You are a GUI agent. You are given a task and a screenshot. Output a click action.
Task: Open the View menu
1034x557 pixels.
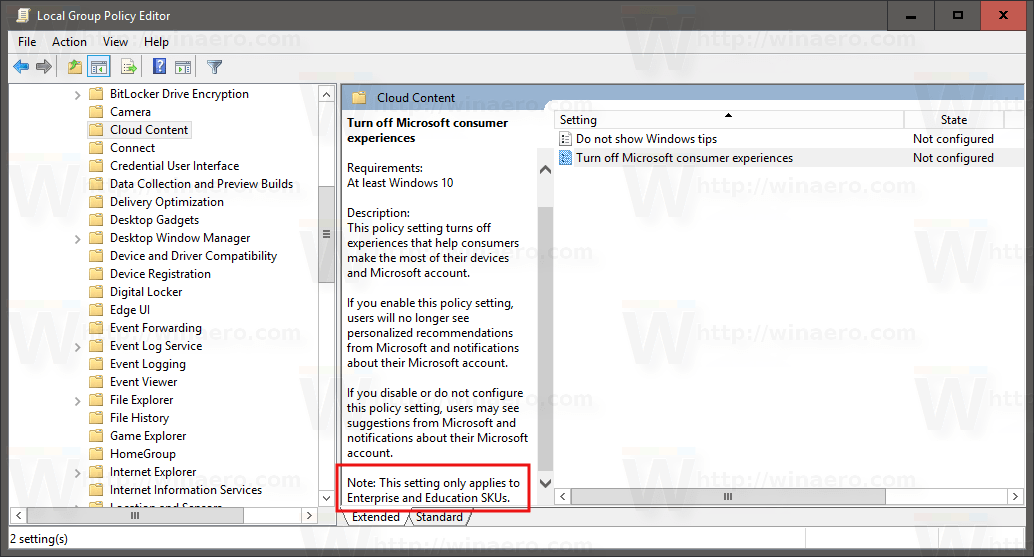(x=115, y=42)
